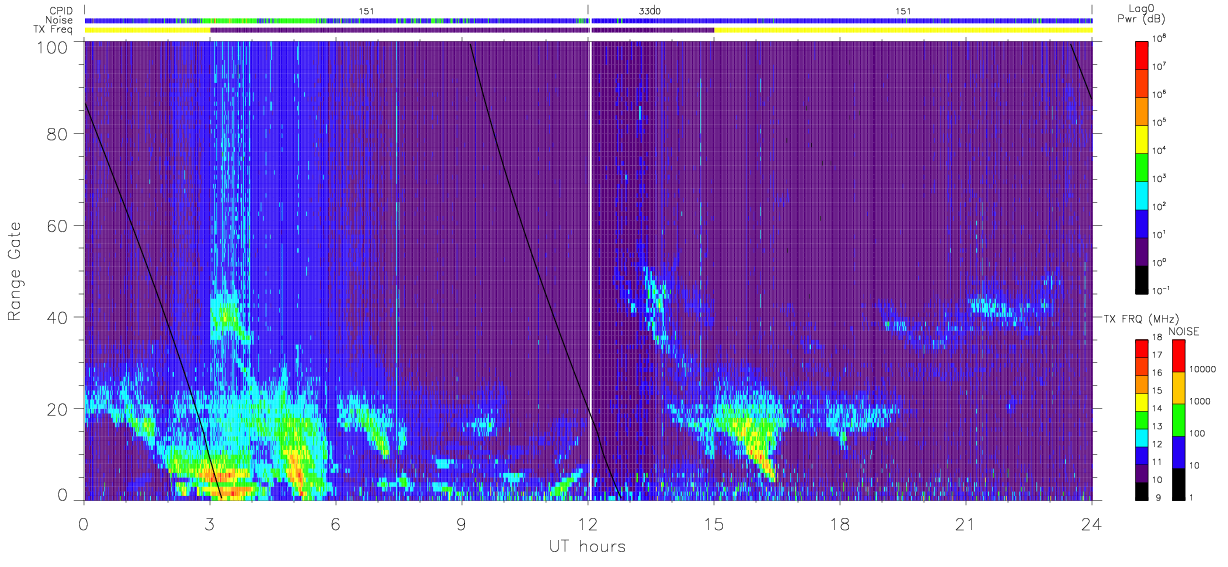Select the orange swatch in the NOISE colorbar

click(x=1177, y=387)
